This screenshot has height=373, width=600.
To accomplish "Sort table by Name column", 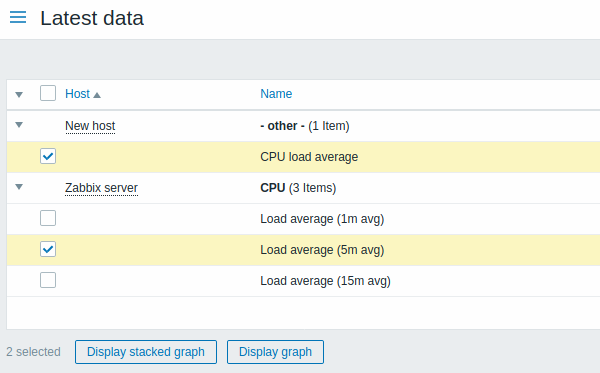I will tap(276, 94).
